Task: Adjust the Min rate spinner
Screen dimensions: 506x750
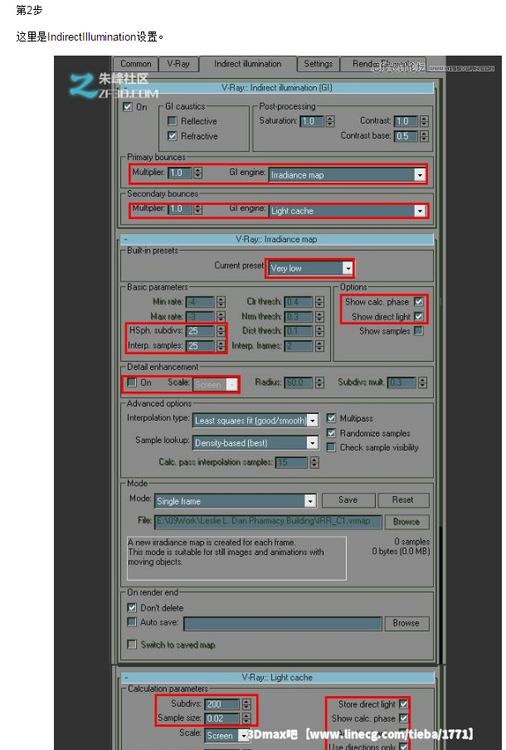Action: pos(220,302)
